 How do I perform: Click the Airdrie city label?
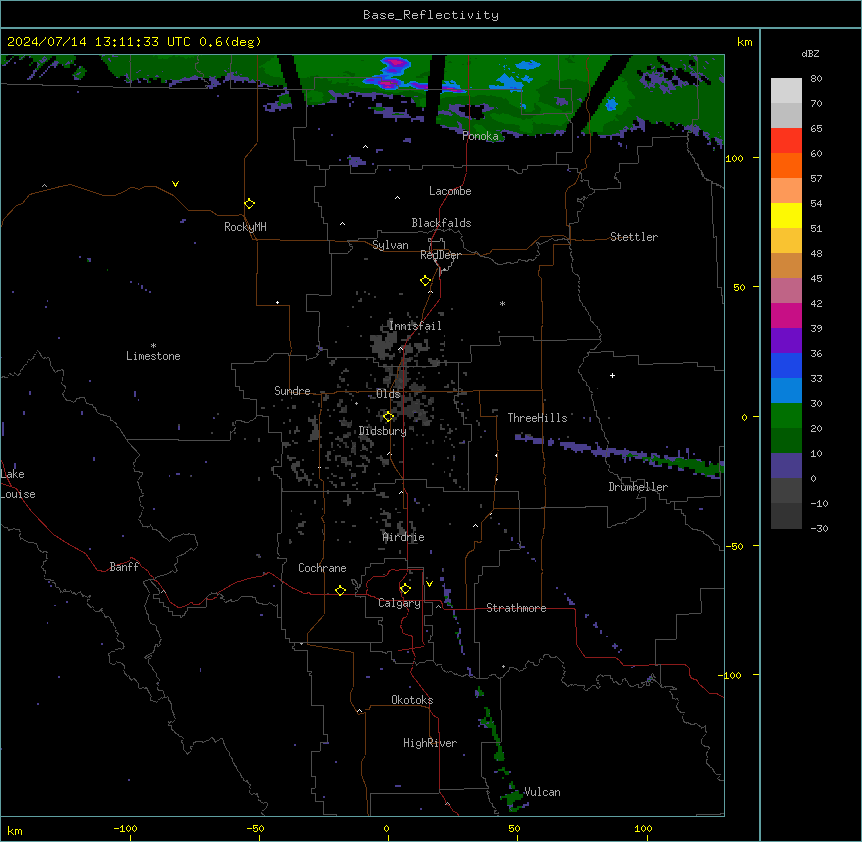(x=404, y=537)
